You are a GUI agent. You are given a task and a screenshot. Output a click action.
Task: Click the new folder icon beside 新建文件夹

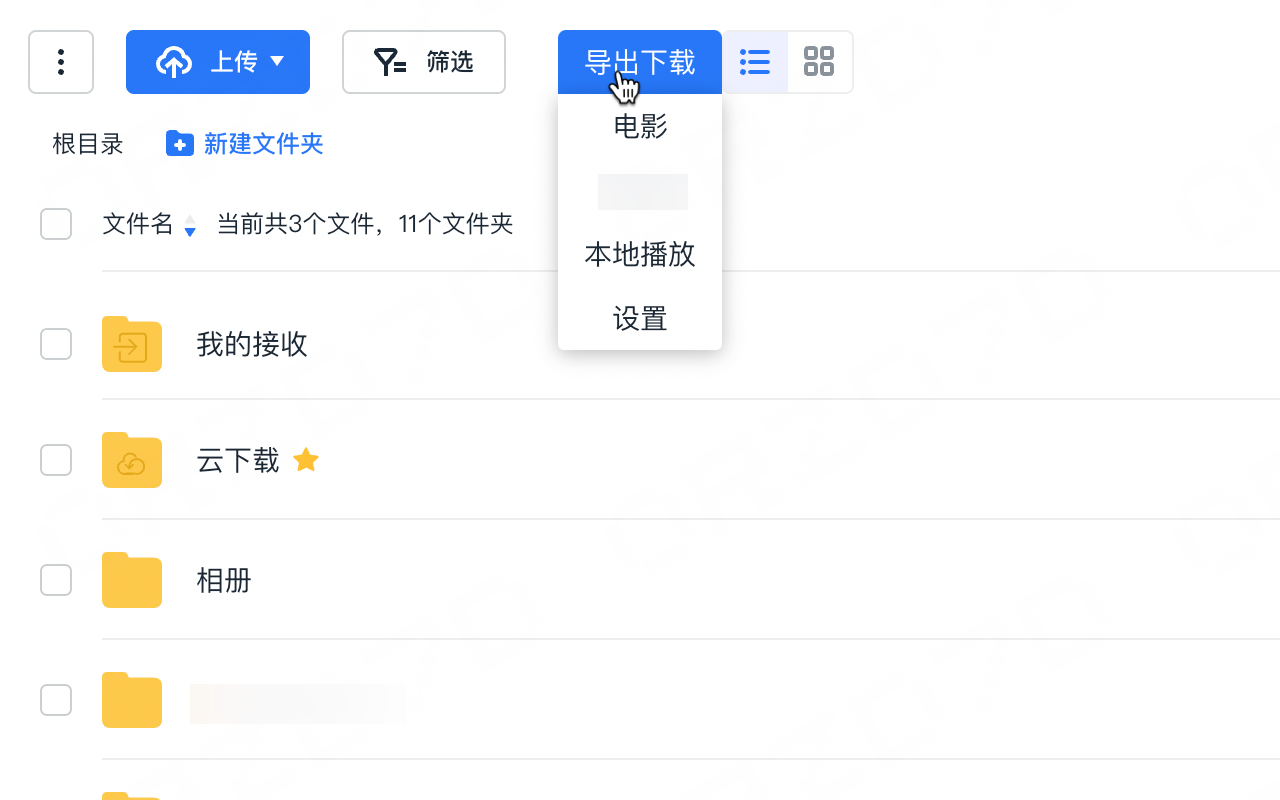179,143
